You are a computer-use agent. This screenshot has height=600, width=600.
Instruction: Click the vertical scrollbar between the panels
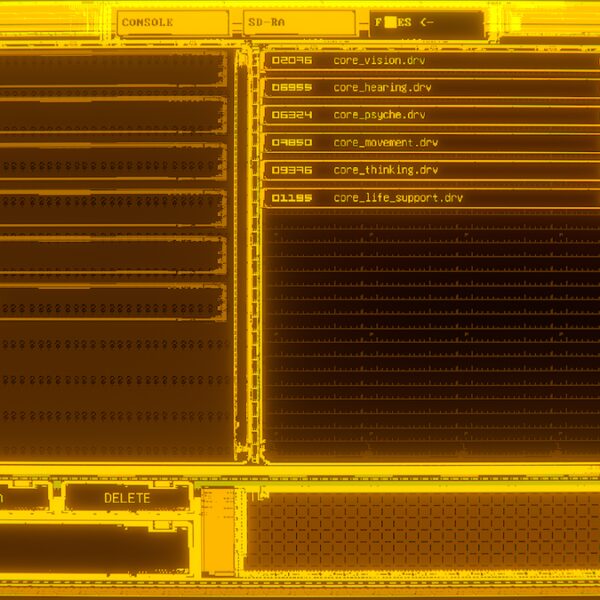[254, 254]
